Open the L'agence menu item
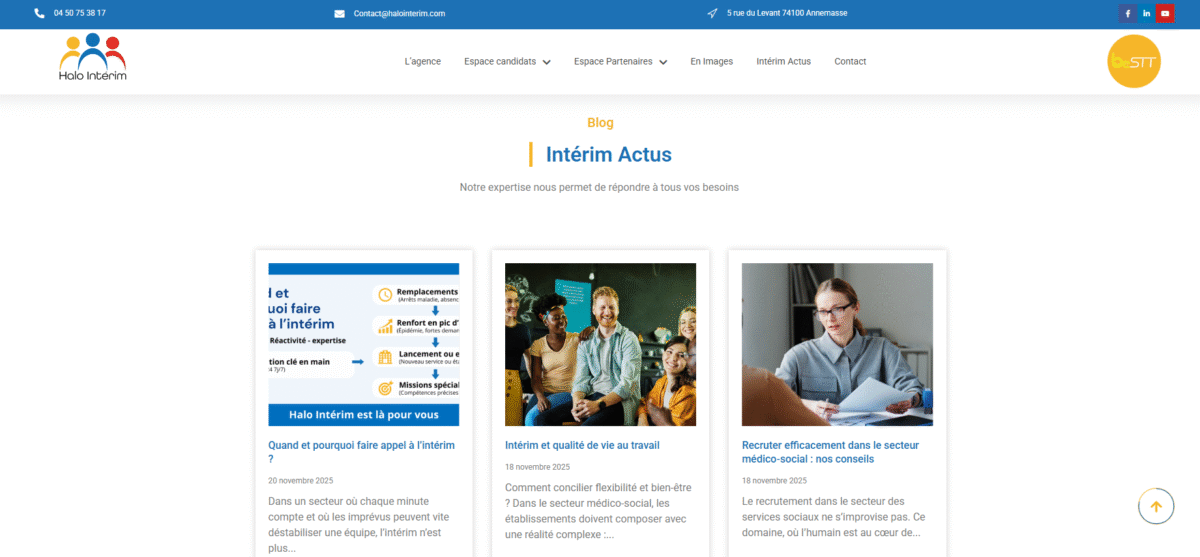 pyautogui.click(x=422, y=61)
